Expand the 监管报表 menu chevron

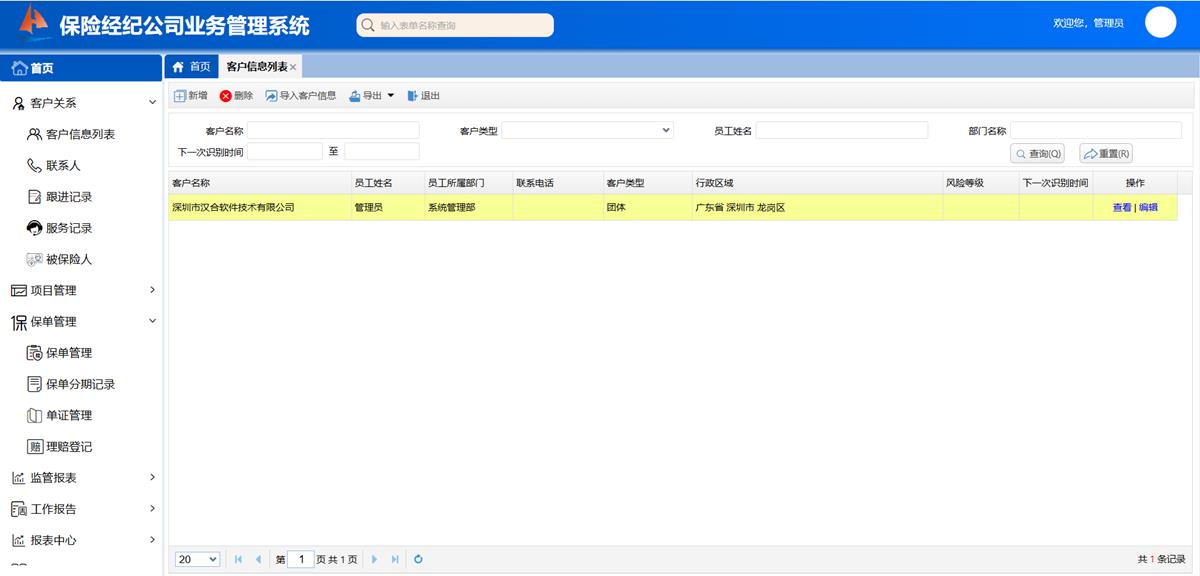click(x=152, y=478)
